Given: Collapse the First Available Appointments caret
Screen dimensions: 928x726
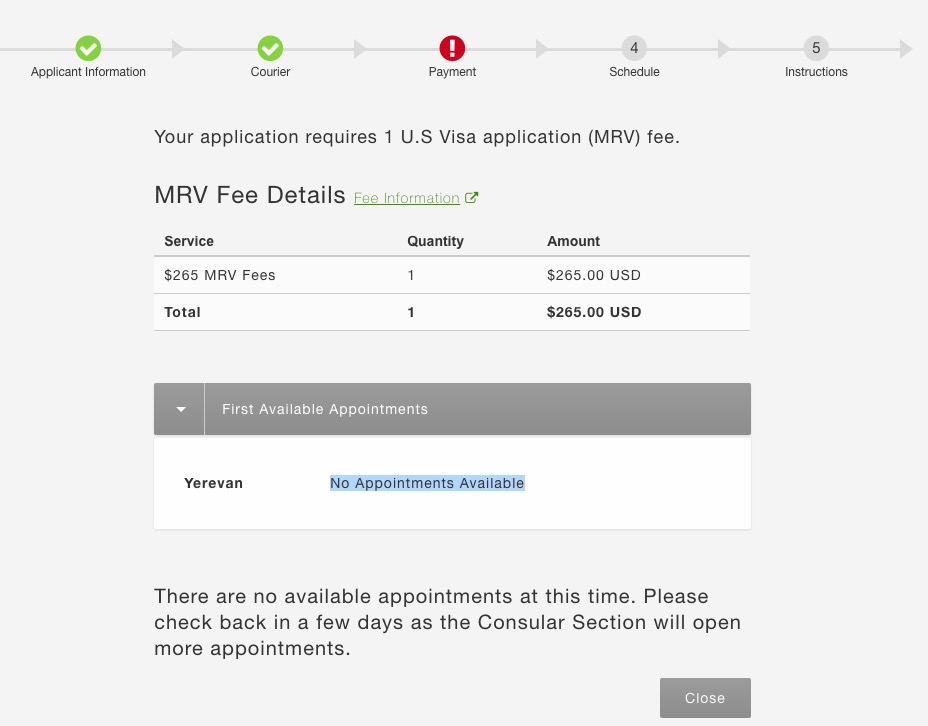Looking at the screenshot, I should pos(181,409).
